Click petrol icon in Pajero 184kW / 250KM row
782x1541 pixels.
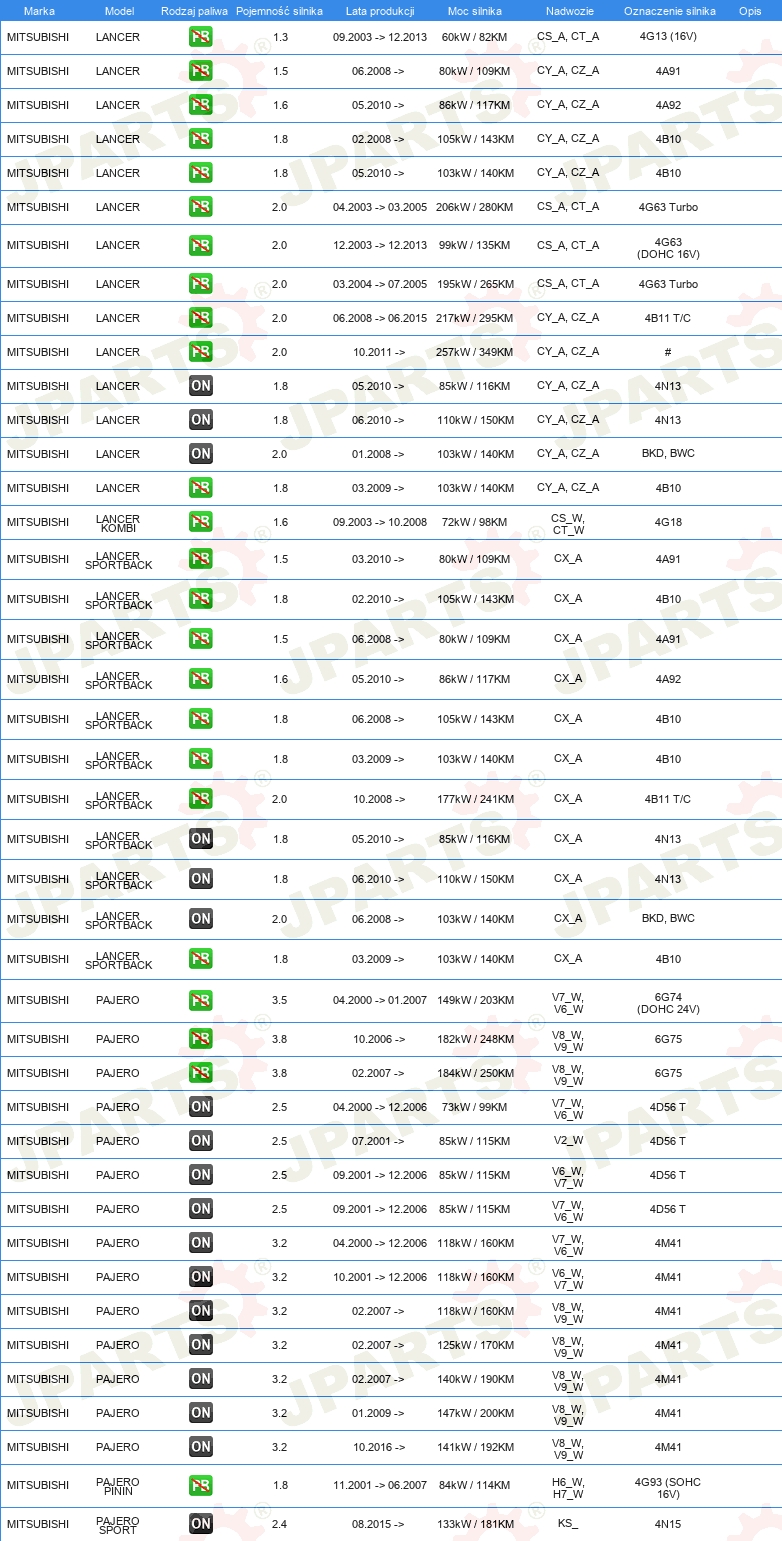pyautogui.click(x=200, y=1073)
